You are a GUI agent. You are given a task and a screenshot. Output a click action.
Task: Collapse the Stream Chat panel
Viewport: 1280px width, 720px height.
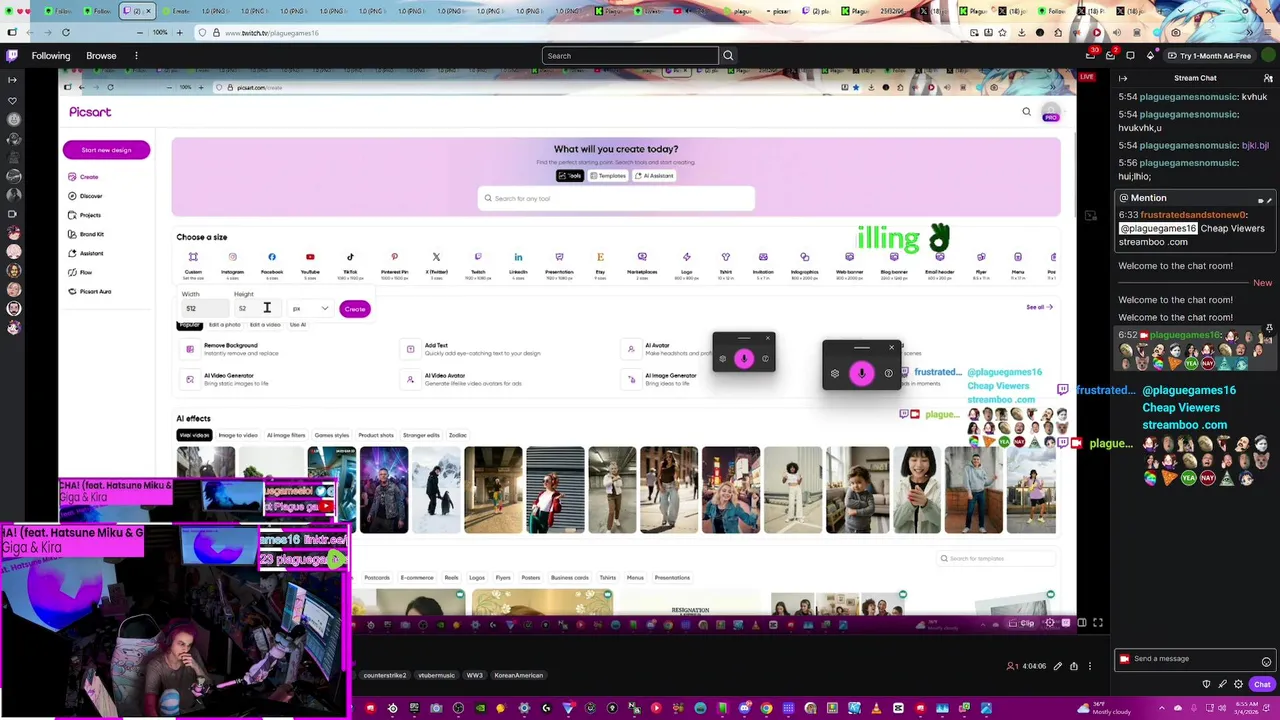point(1123,78)
